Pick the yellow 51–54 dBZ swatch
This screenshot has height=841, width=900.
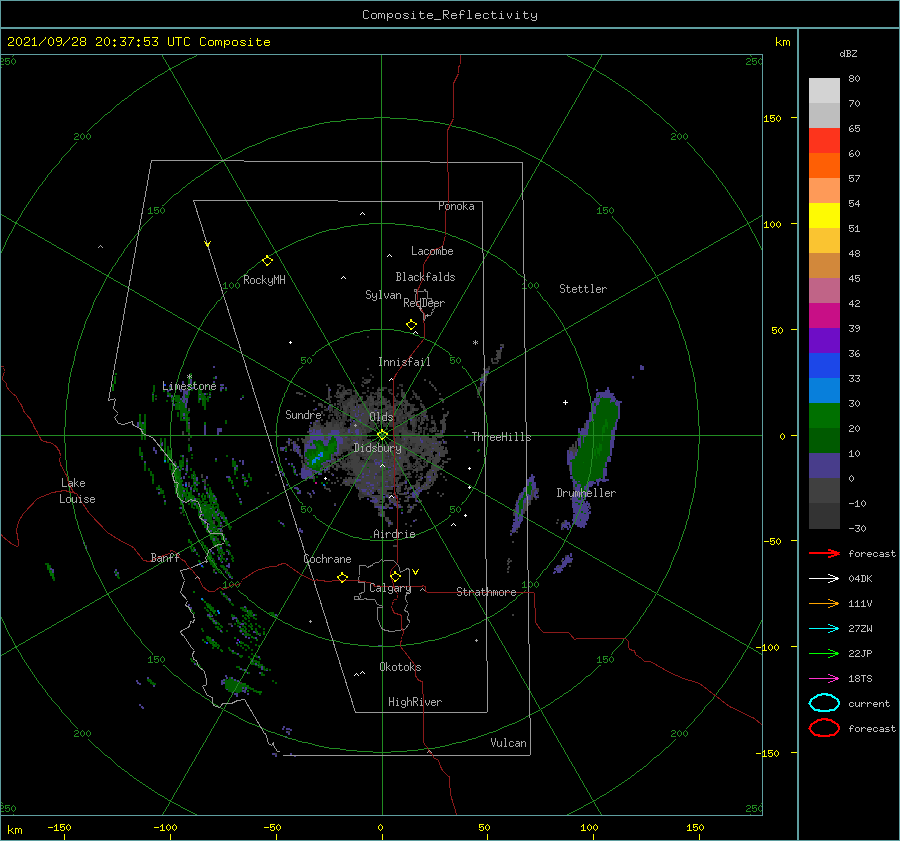824,215
